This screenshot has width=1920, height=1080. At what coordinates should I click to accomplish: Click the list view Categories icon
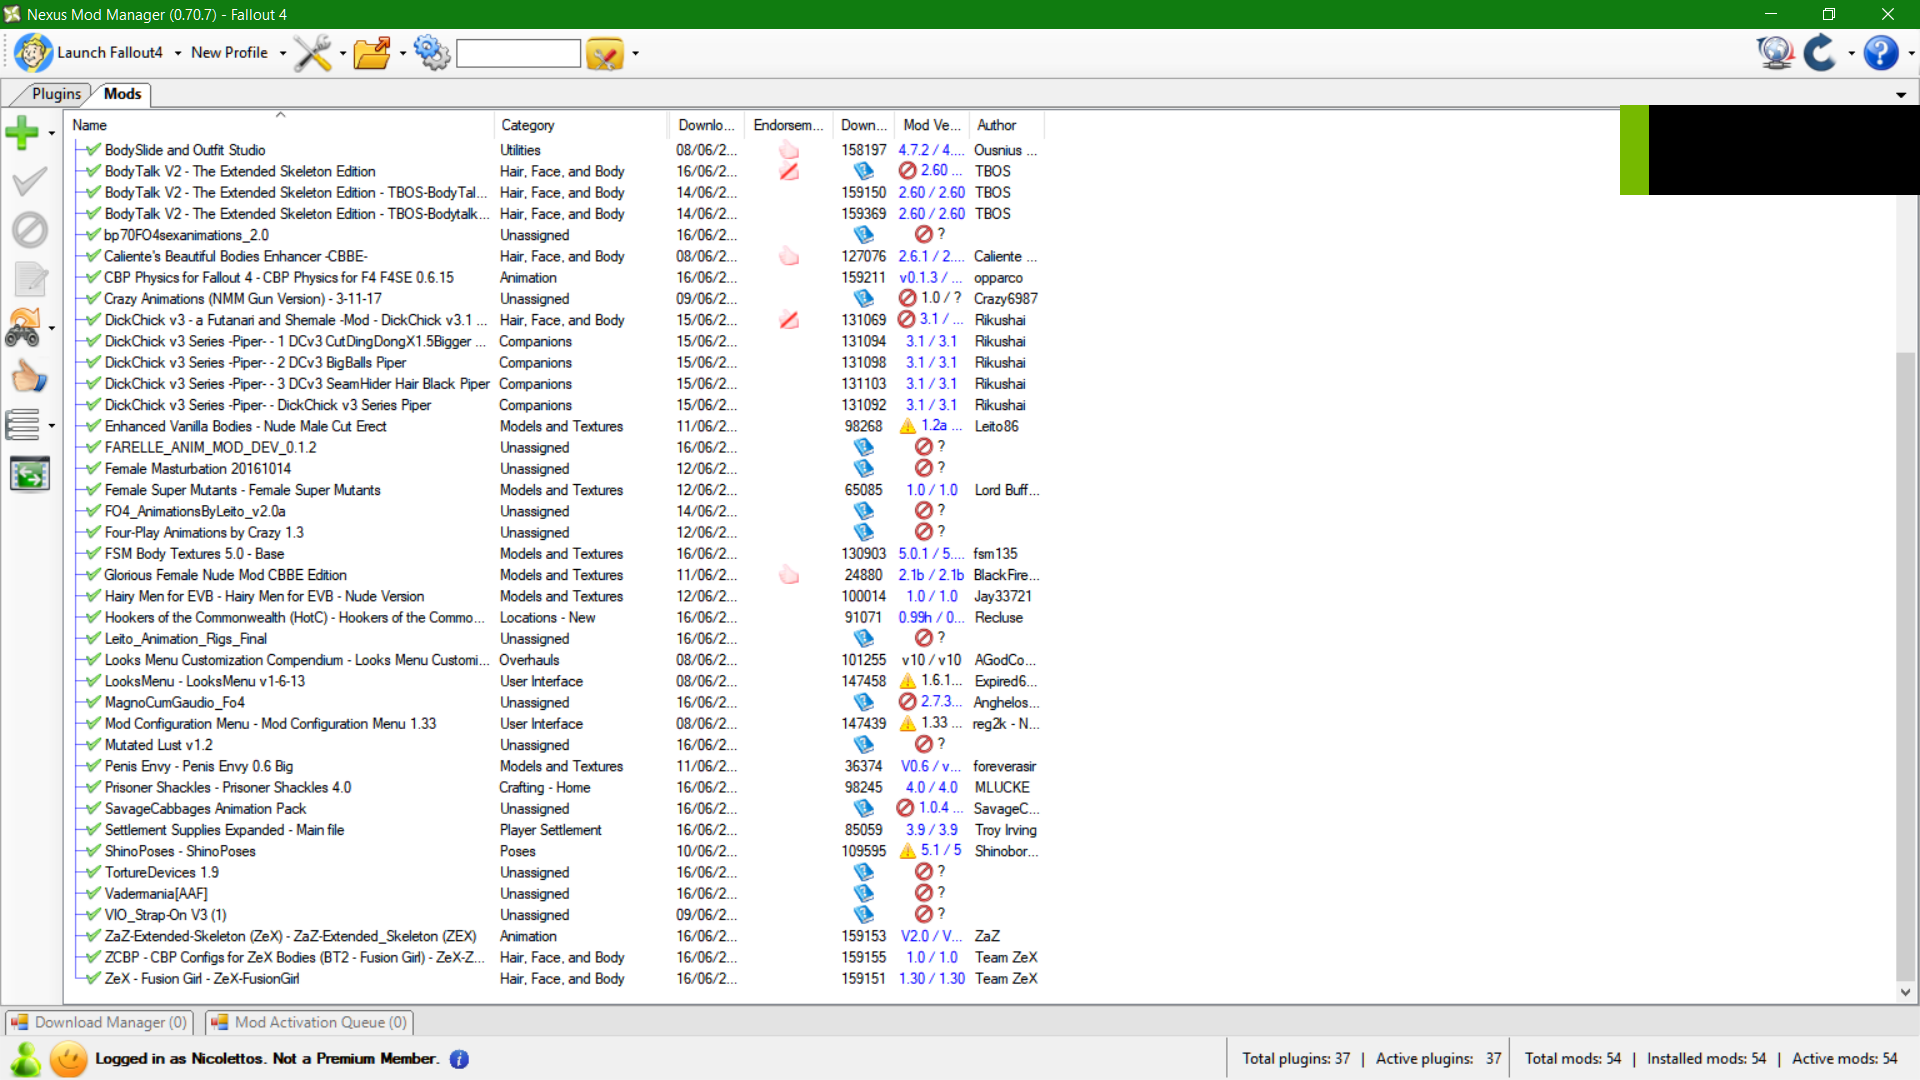[x=23, y=425]
